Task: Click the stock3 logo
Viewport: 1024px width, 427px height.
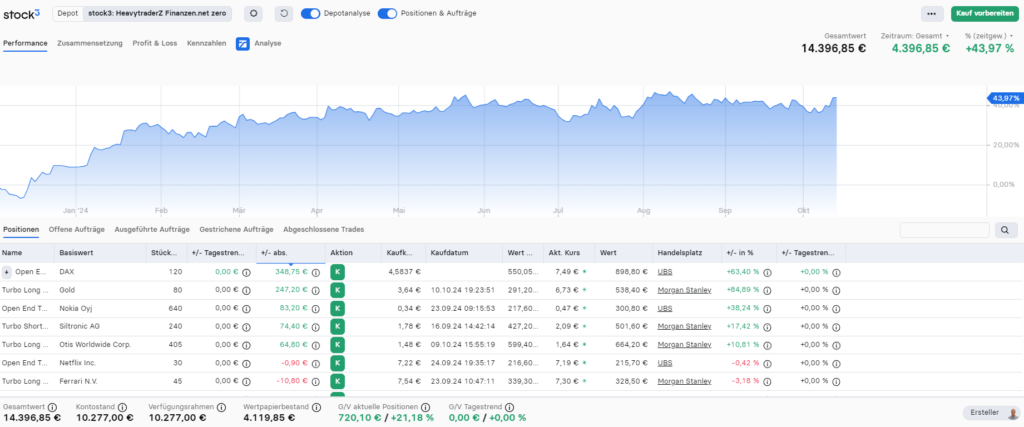Action: [22, 13]
